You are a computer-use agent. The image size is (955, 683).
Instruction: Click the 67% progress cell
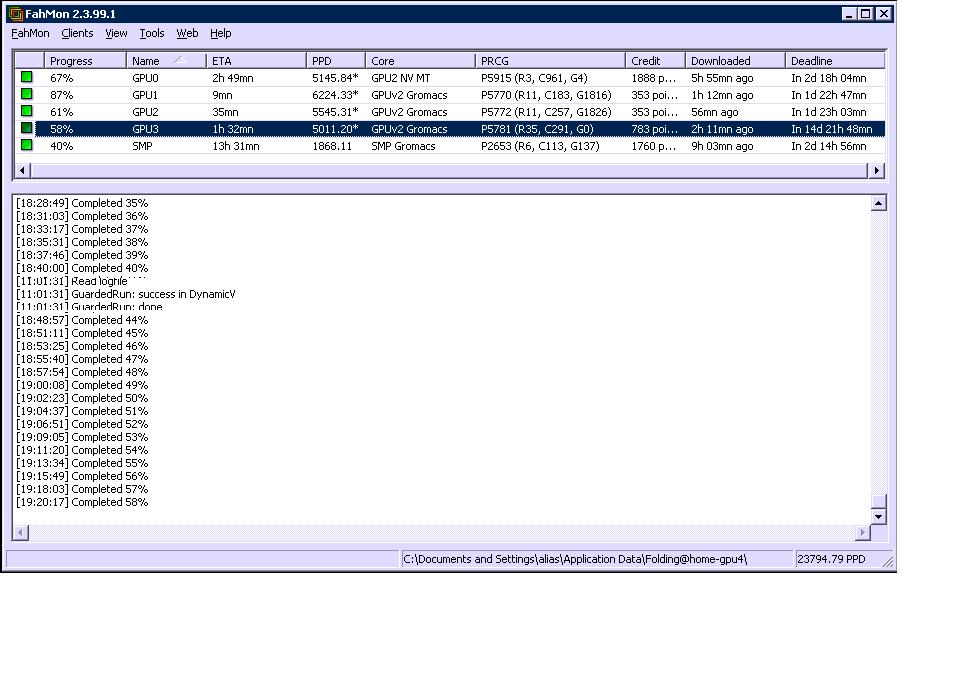pos(62,78)
